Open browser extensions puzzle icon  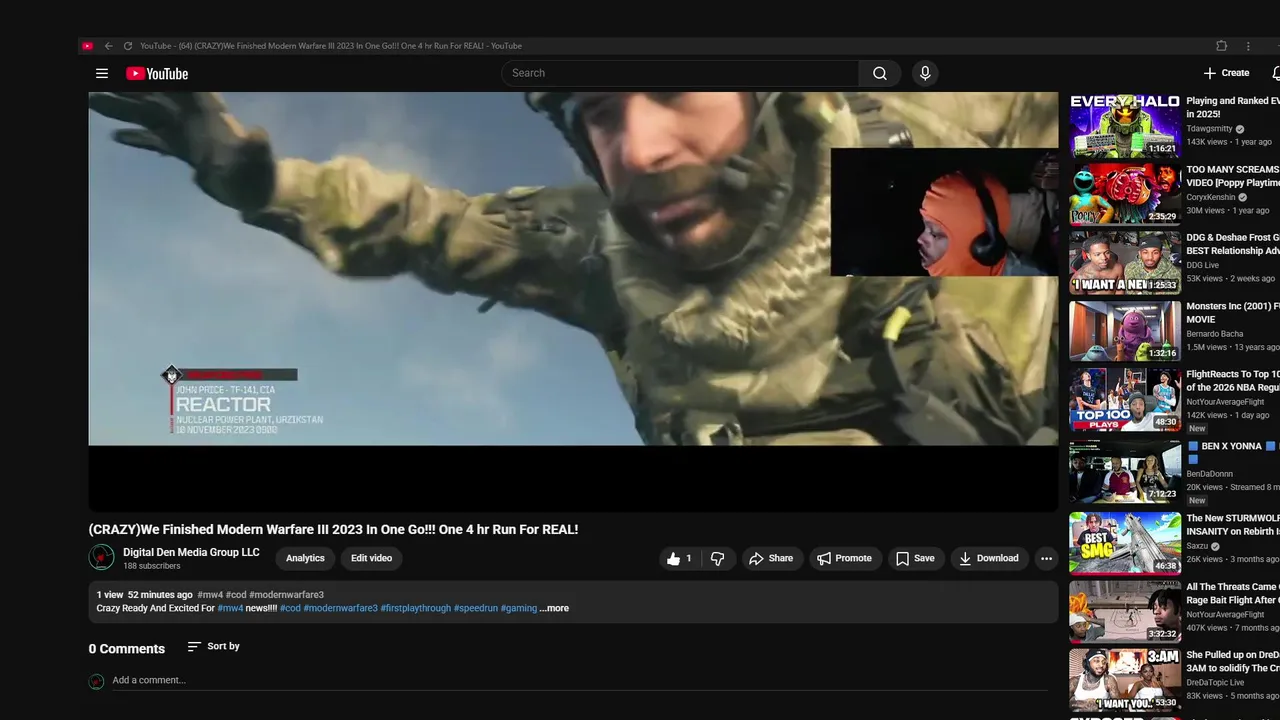(1221, 46)
